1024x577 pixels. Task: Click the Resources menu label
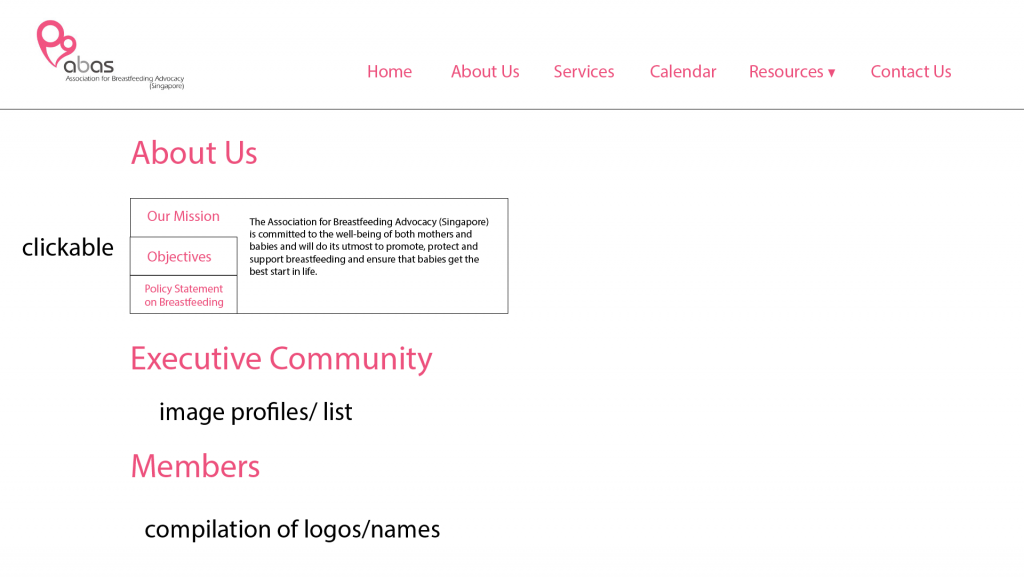(x=786, y=72)
